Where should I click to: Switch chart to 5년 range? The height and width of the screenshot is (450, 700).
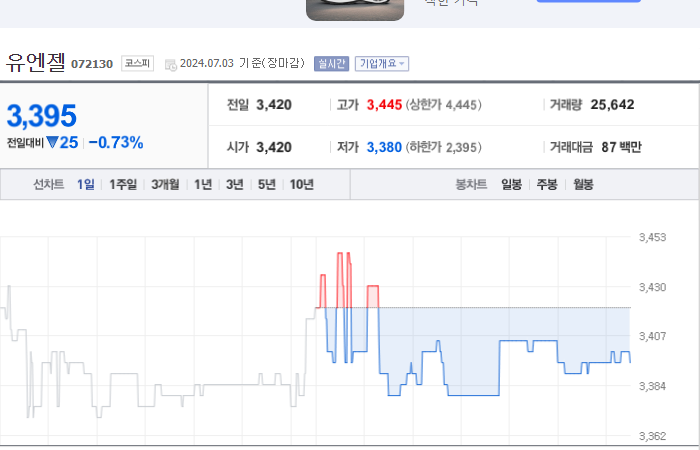[267, 184]
